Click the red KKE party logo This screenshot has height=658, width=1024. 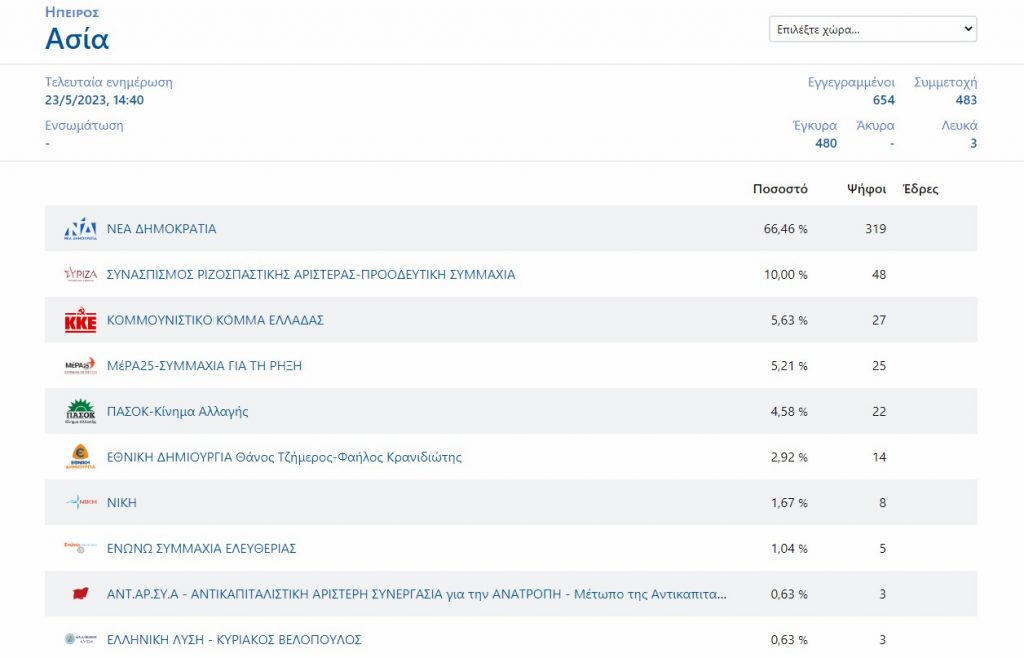point(80,321)
